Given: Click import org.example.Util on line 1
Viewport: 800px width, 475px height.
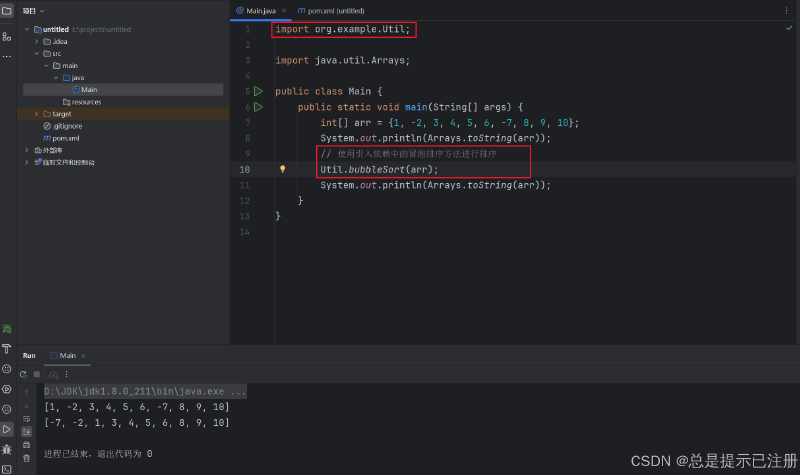Looking at the screenshot, I should [x=342, y=30].
